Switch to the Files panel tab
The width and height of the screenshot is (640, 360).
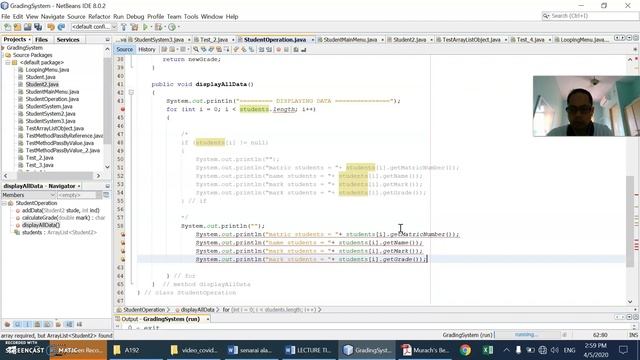41,40
